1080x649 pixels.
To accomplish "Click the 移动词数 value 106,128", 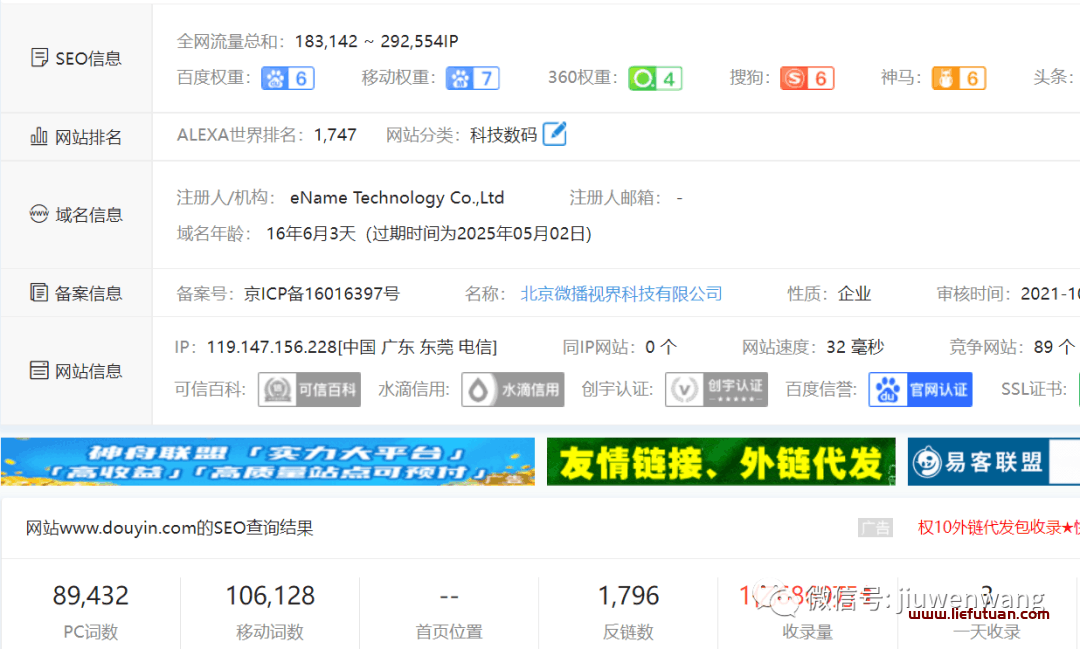I will [x=270, y=596].
